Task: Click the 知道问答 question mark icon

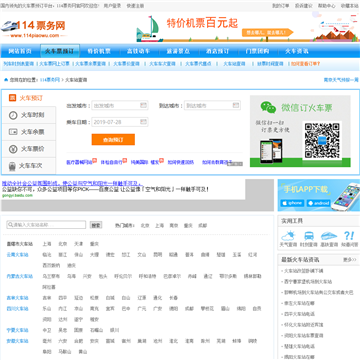Action: (x=349, y=236)
